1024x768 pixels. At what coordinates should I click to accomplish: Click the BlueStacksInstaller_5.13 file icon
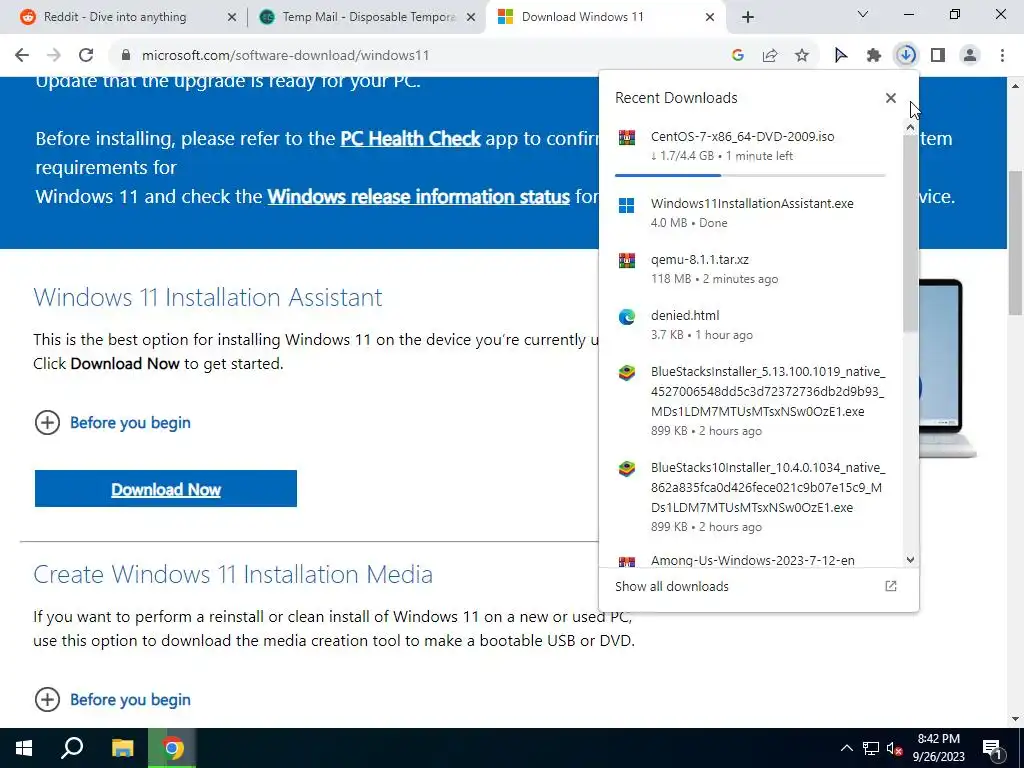[627, 373]
